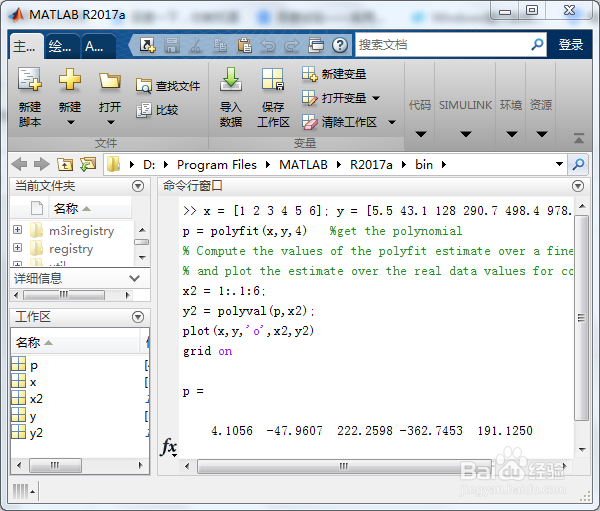The width and height of the screenshot is (600, 511).
Task: Click the address bar search magnifier icon
Action: tap(578, 165)
